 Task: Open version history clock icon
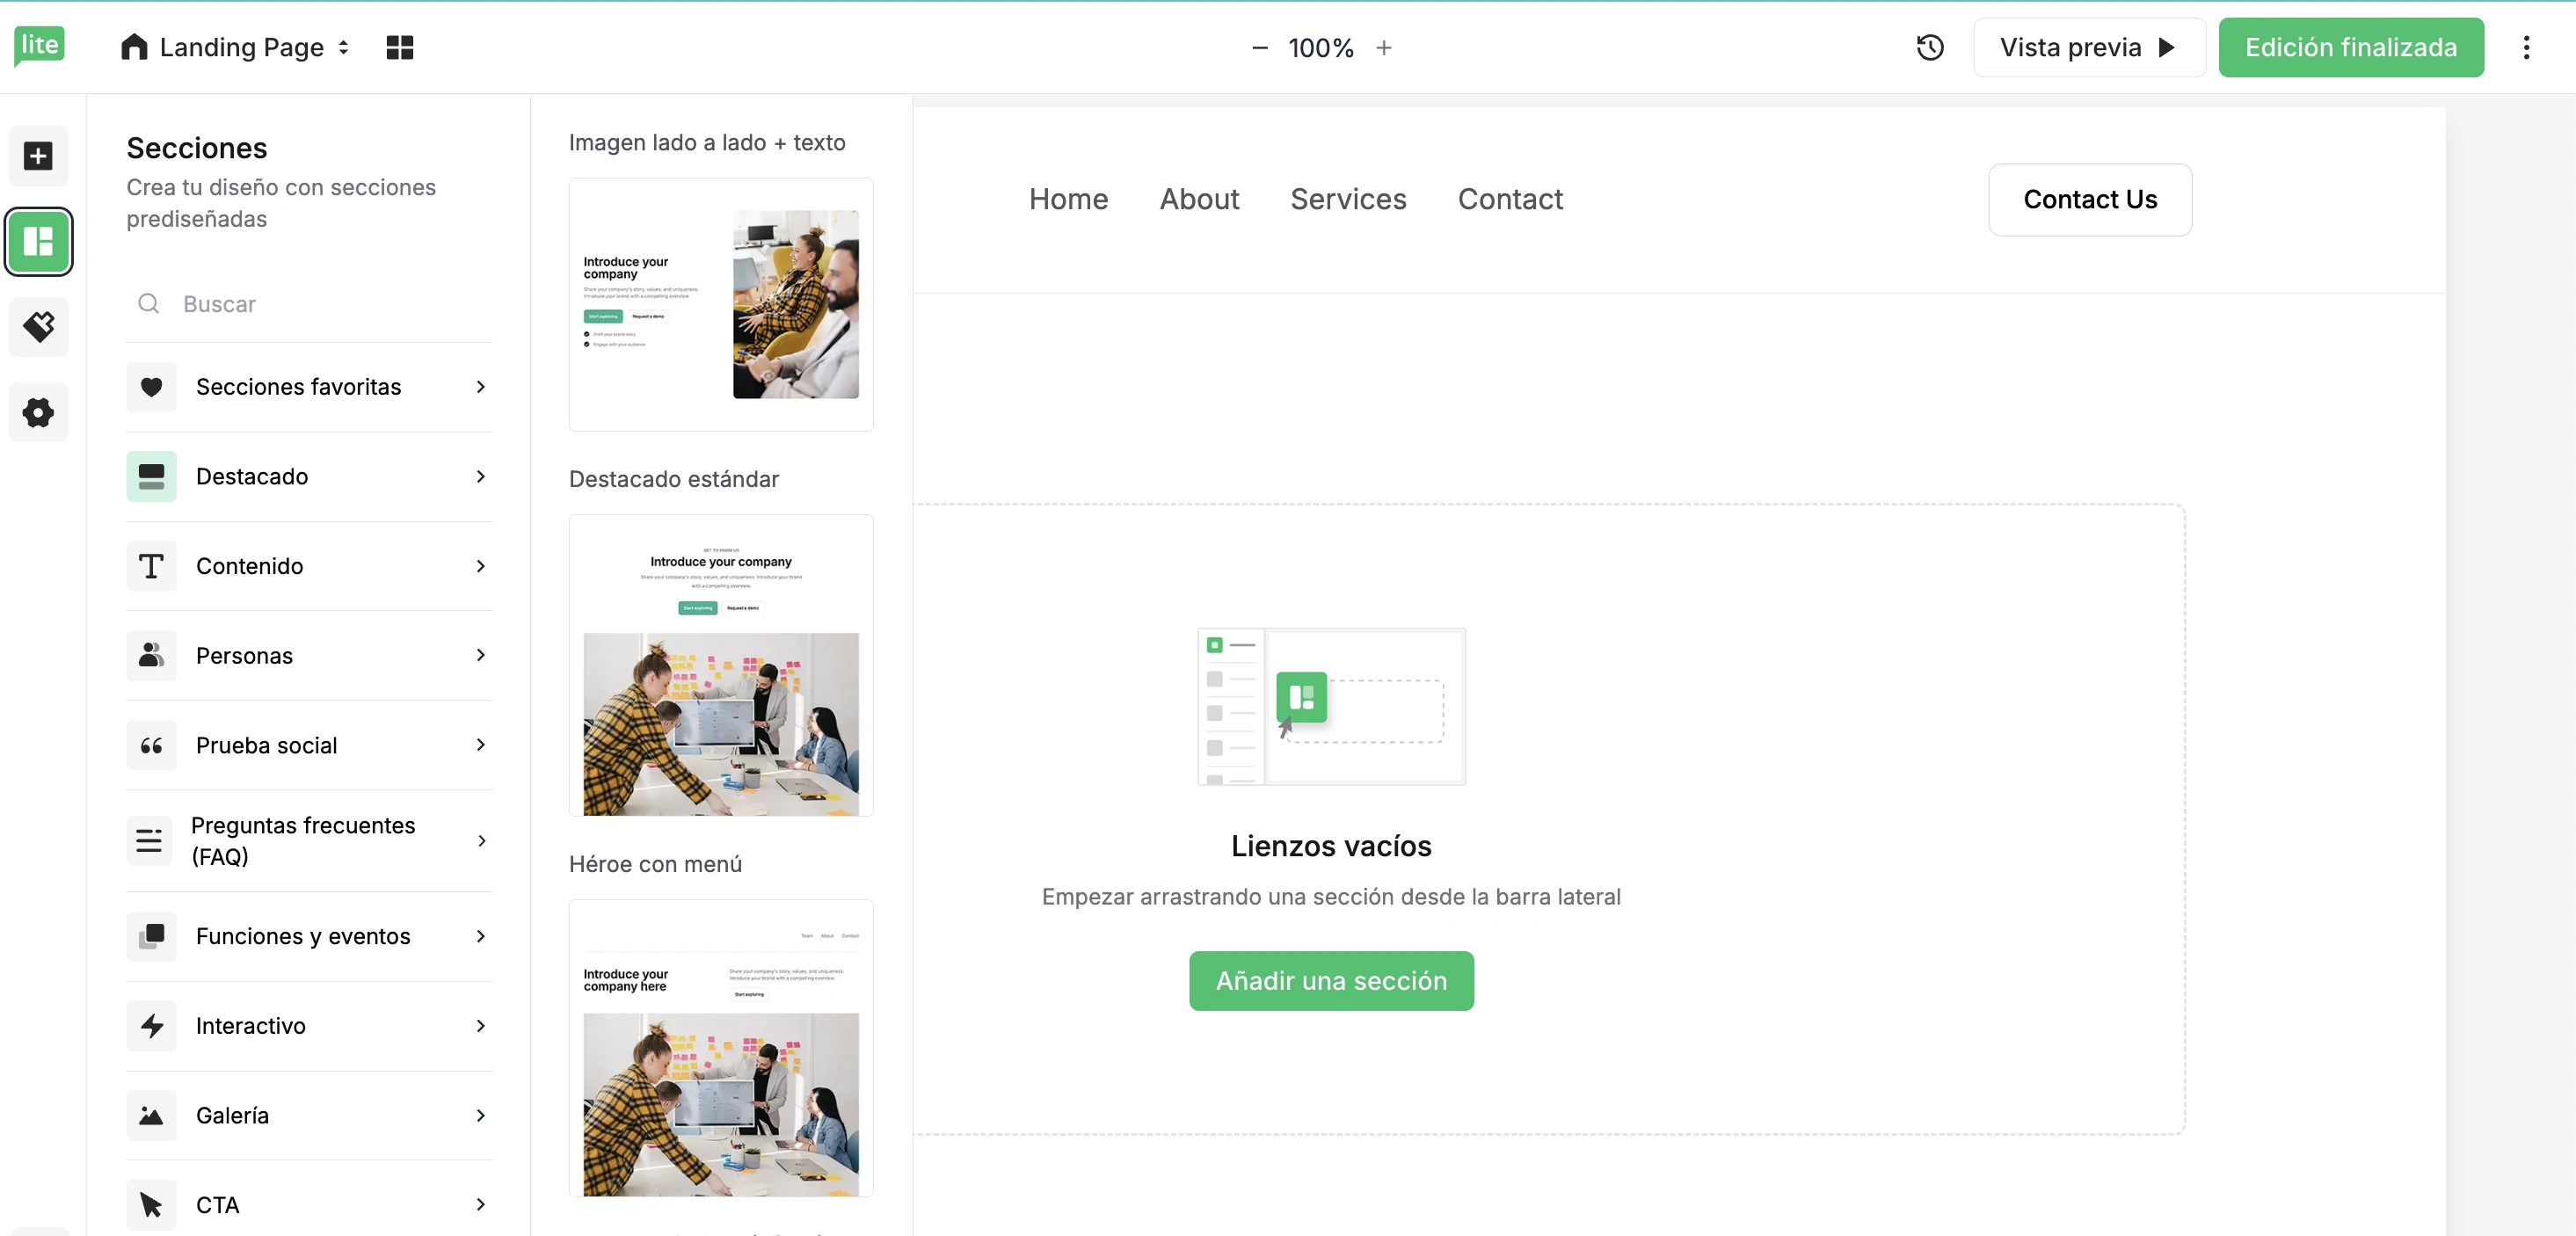click(x=1929, y=47)
